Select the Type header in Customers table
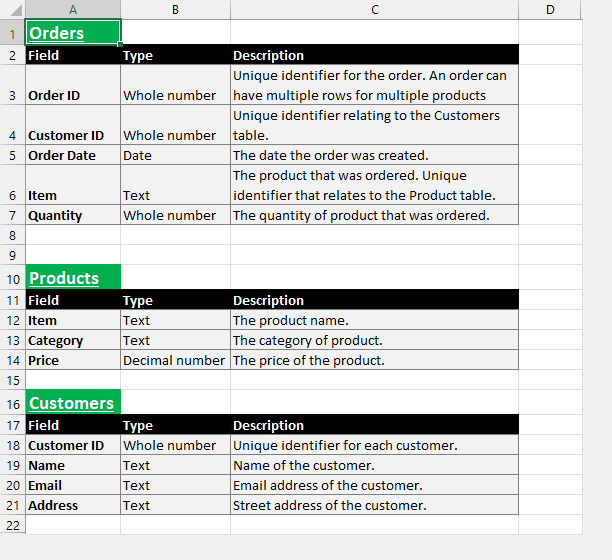The image size is (612, 560). [x=175, y=425]
